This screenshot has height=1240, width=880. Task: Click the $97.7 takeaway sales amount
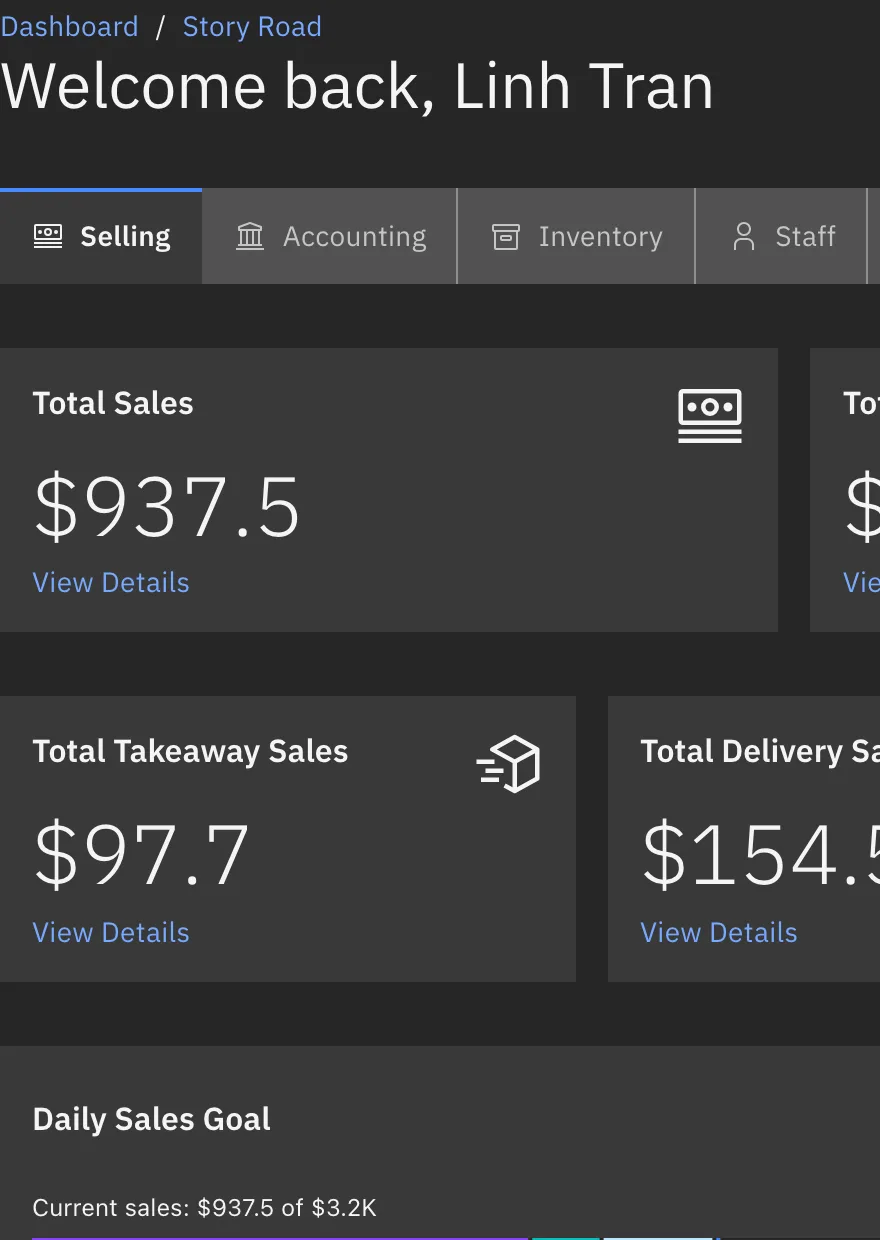pyautogui.click(x=141, y=856)
